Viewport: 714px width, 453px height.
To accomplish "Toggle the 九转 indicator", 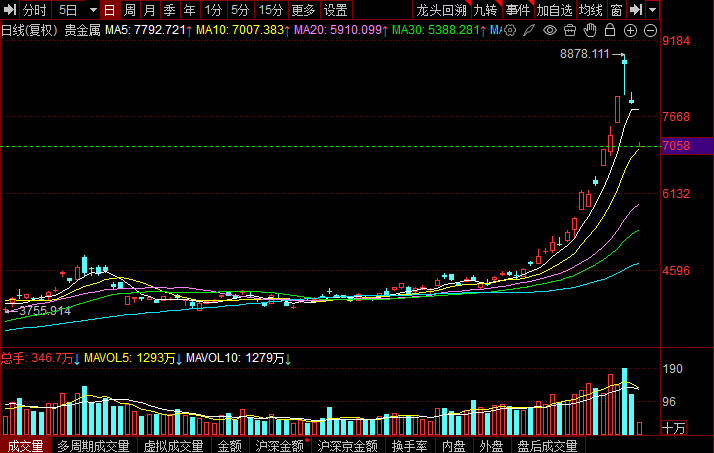I will point(485,10).
